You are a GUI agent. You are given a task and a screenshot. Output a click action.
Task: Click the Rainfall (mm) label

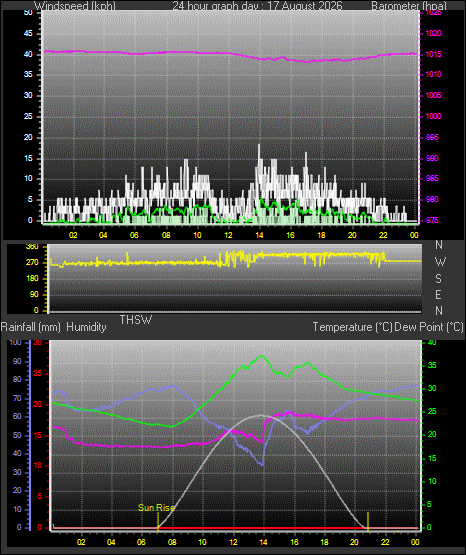point(30,327)
